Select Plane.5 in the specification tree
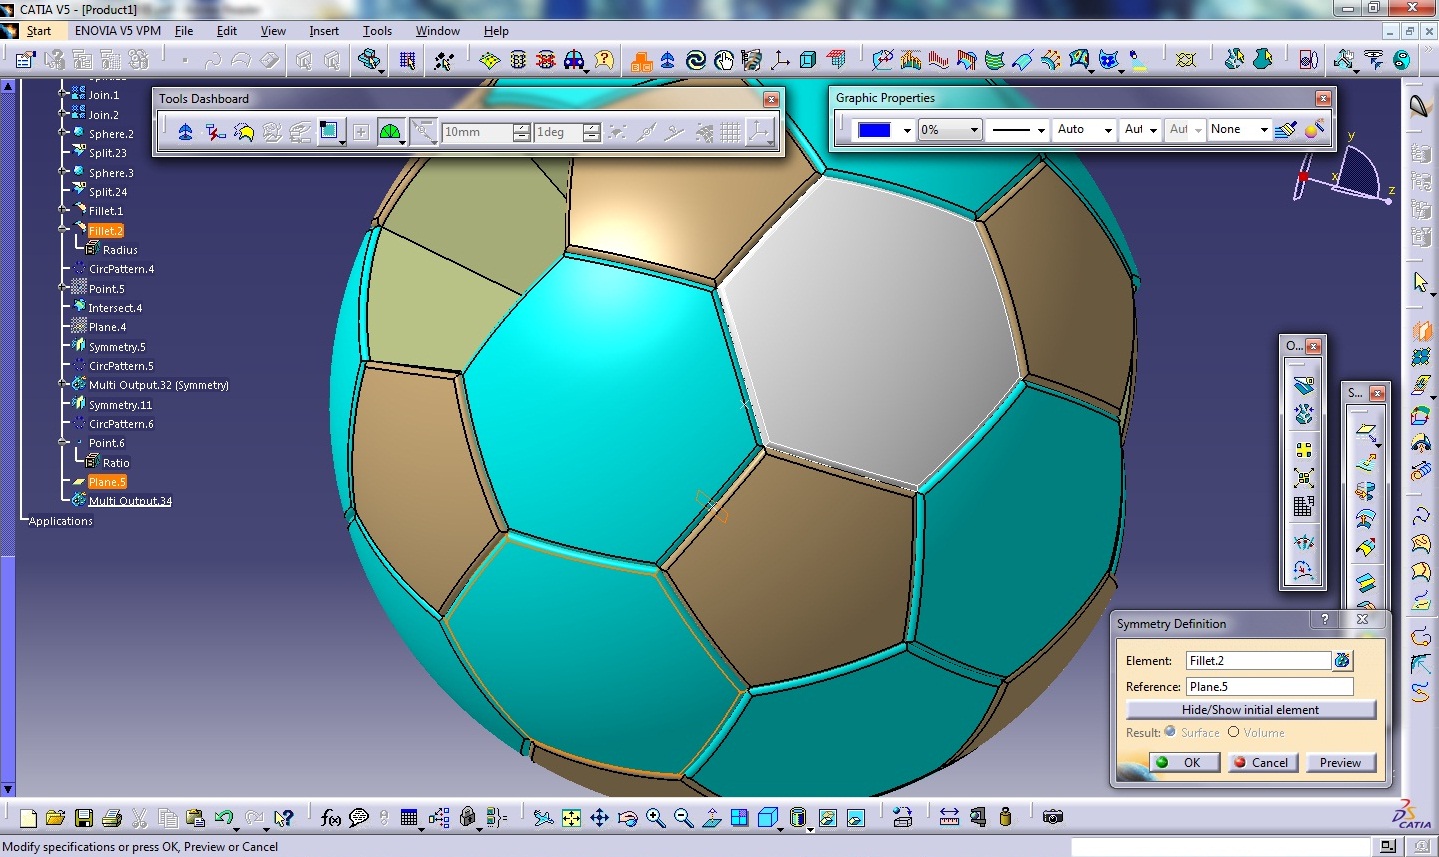 point(107,482)
